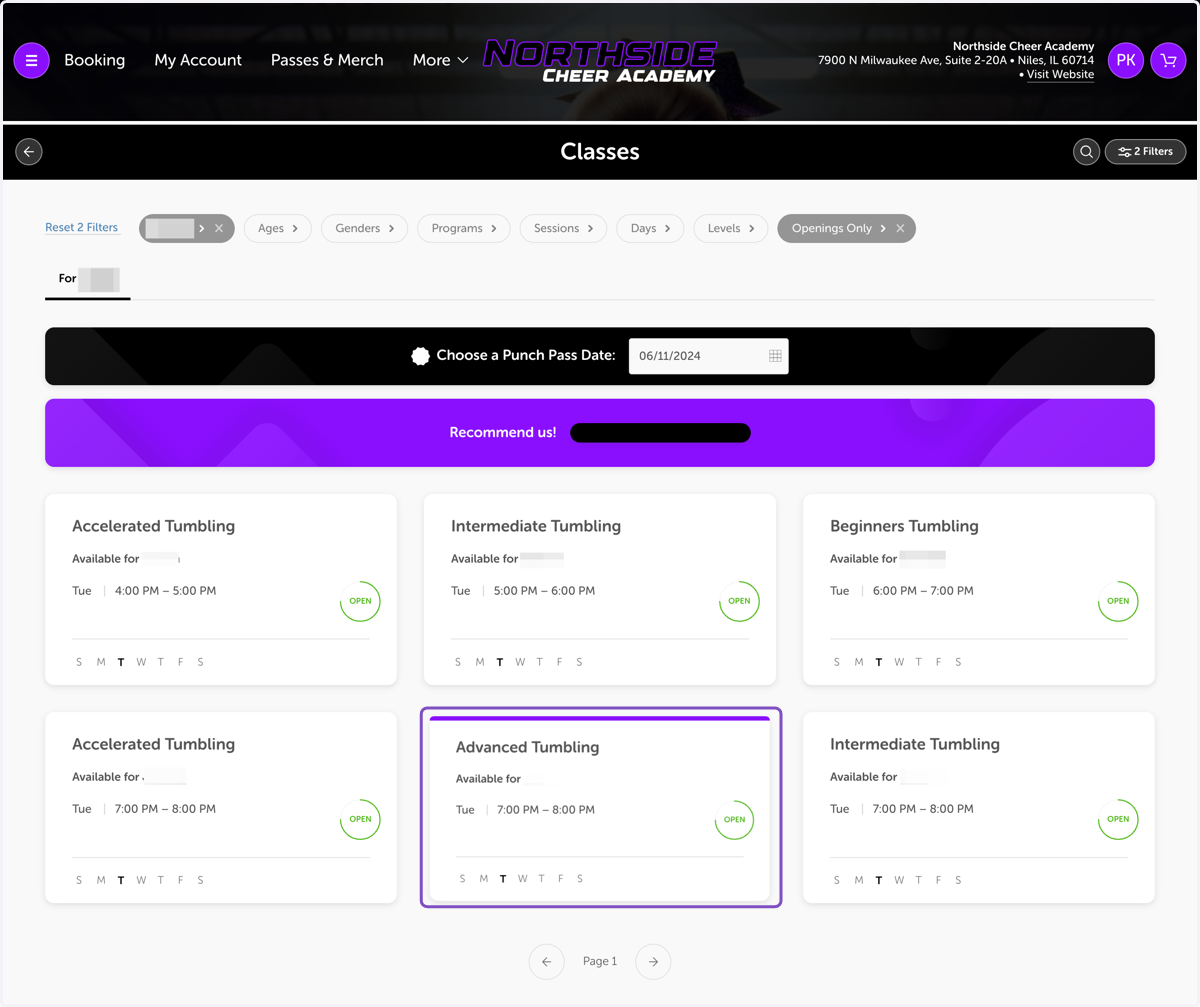
Task: Open the Beginners Tumbling class card
Action: tap(979, 589)
